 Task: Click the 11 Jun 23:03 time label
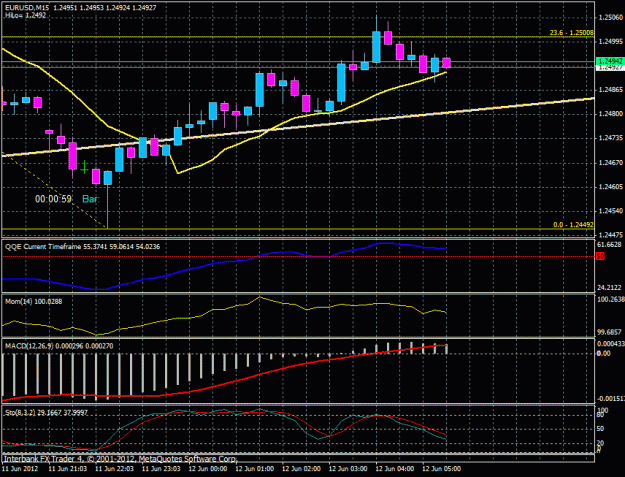coord(161,469)
